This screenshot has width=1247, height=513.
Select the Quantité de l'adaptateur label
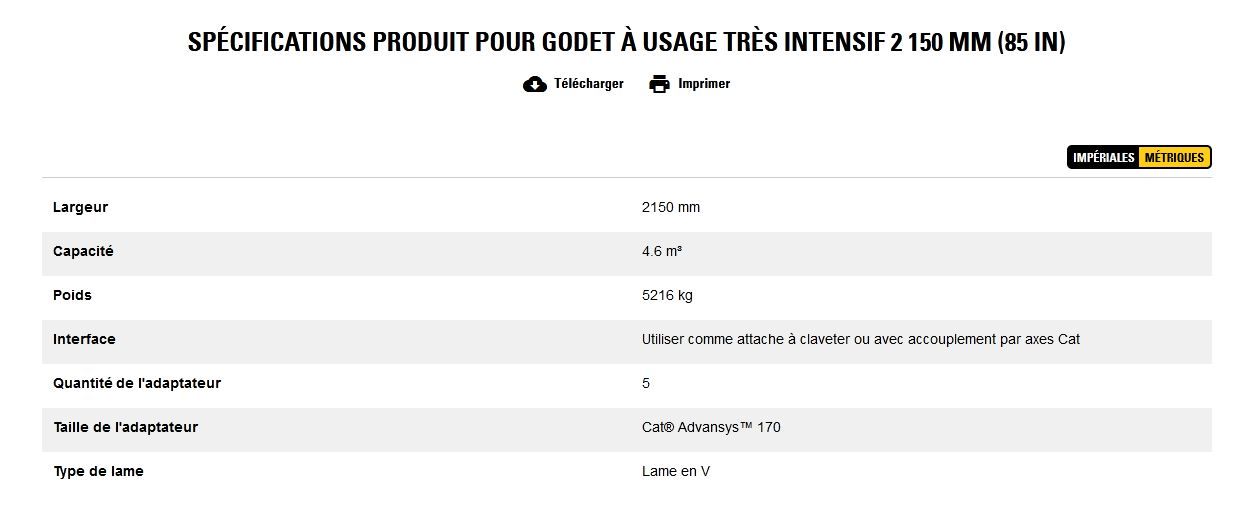point(137,384)
